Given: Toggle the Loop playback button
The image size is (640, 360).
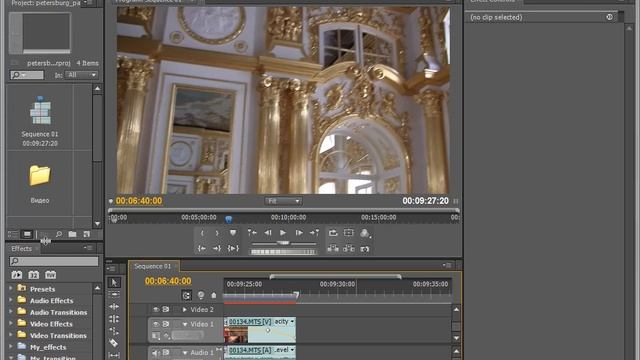Looking at the screenshot, I should coord(333,233).
